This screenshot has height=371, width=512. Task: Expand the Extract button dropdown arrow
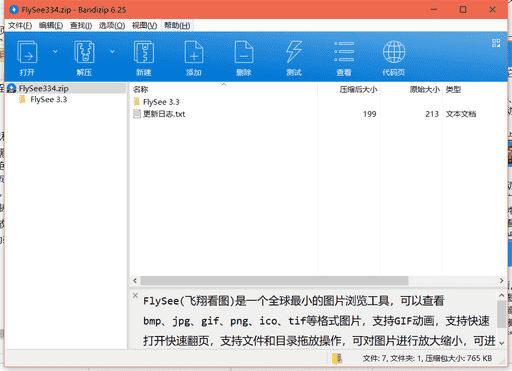[112, 52]
